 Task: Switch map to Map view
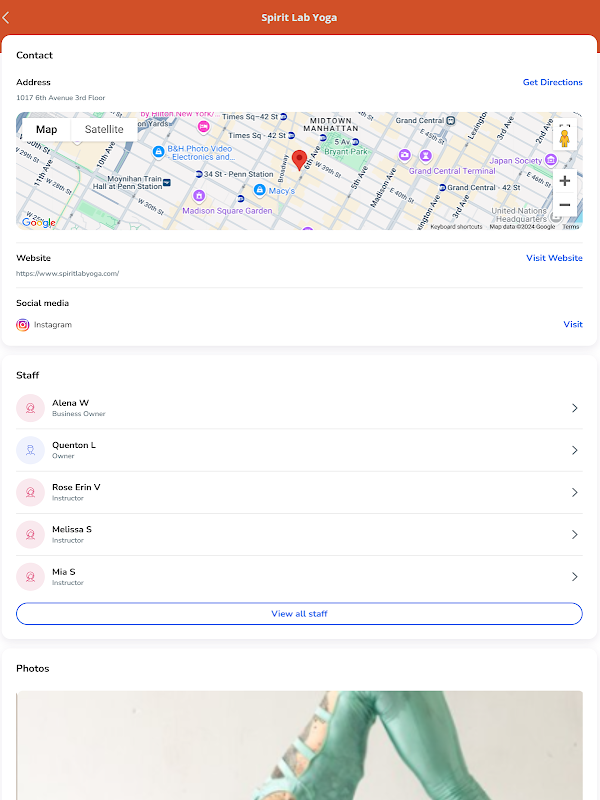point(46,130)
